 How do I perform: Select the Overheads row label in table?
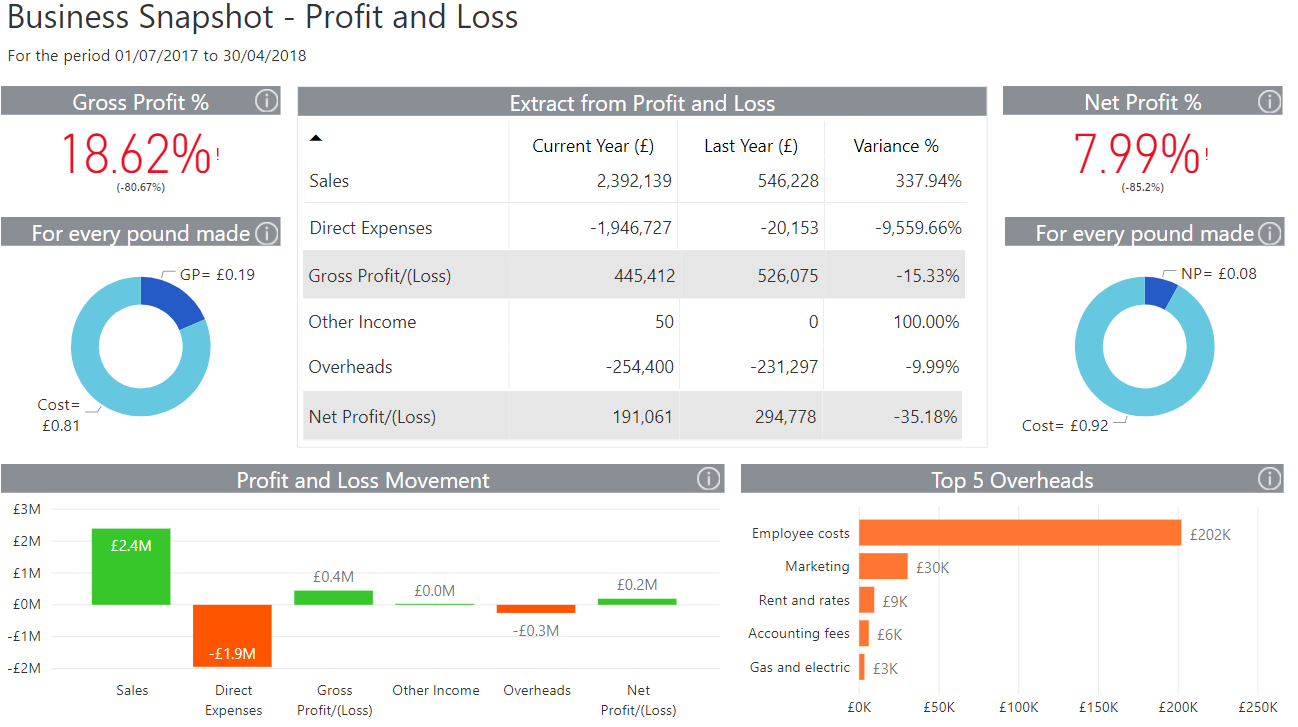point(351,367)
